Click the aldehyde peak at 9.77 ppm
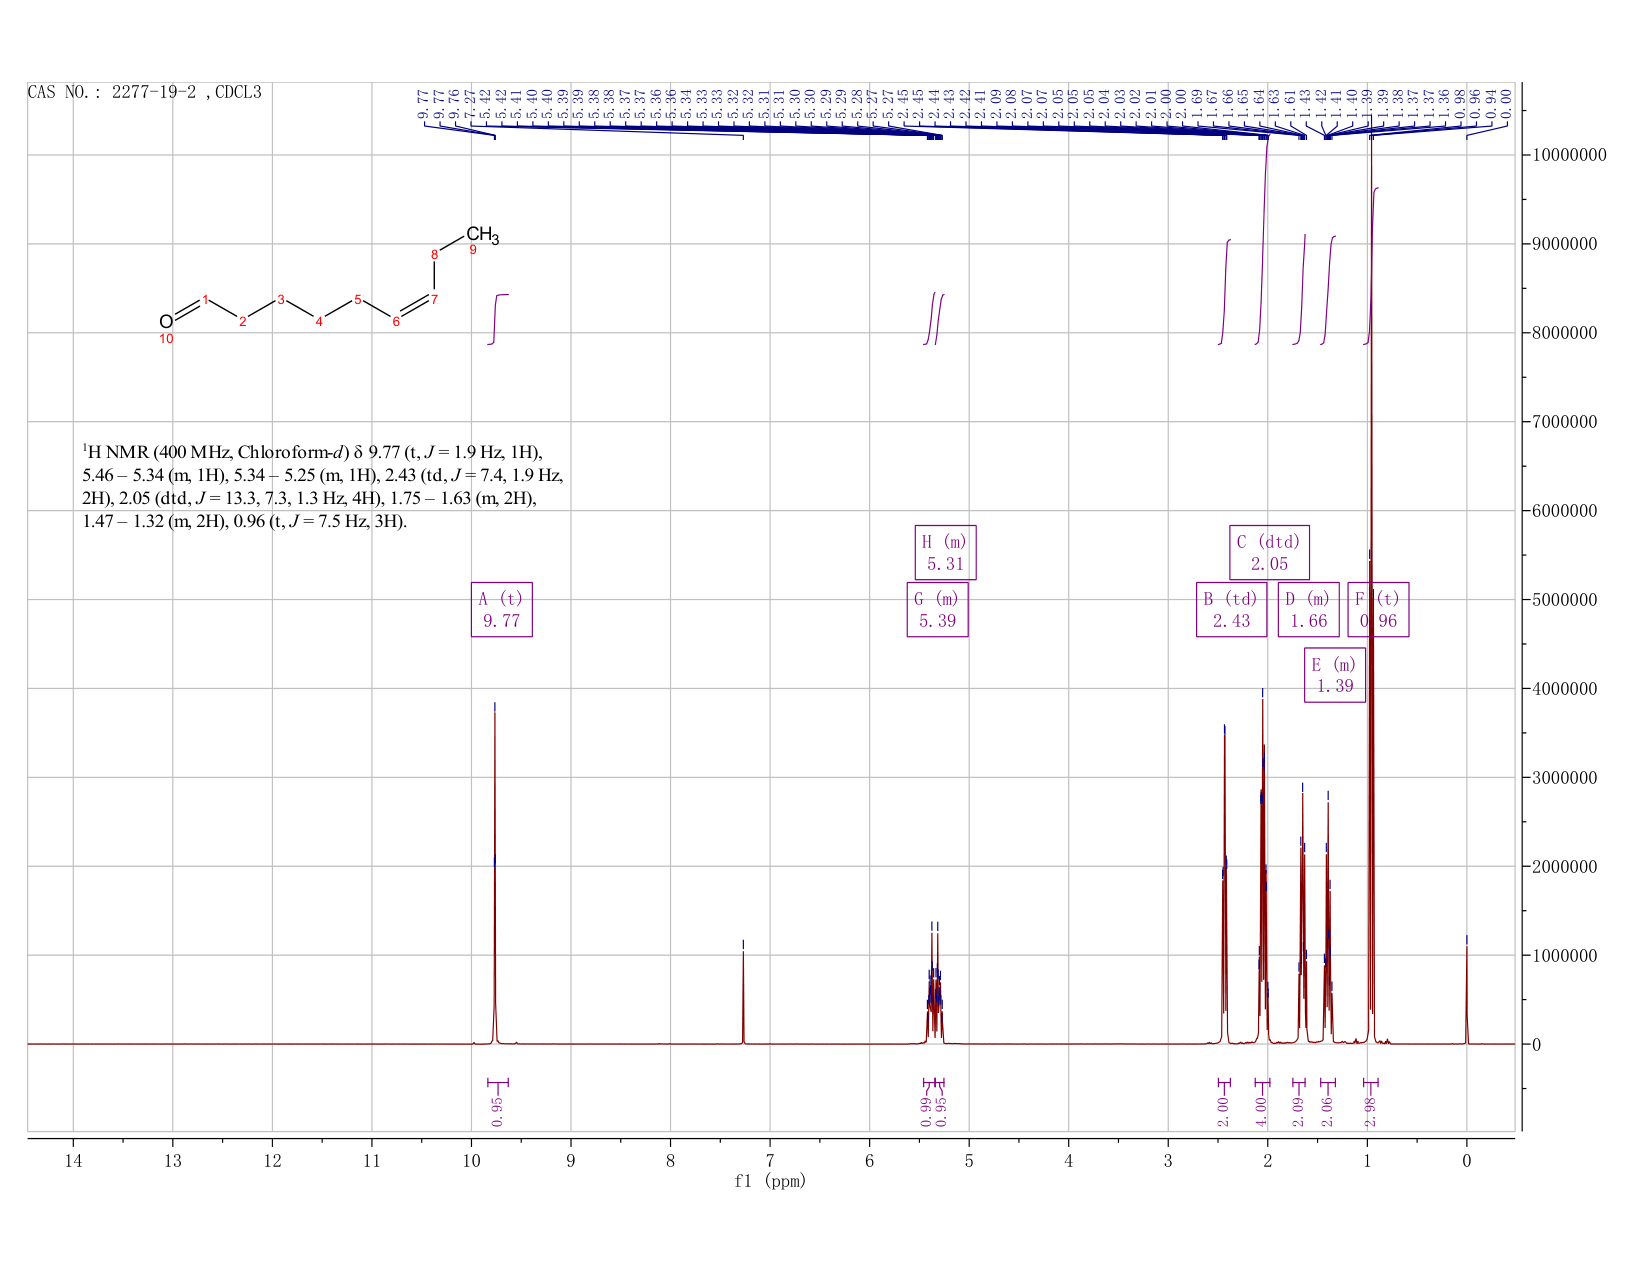This screenshot has height=1275, width=1650. [x=495, y=880]
